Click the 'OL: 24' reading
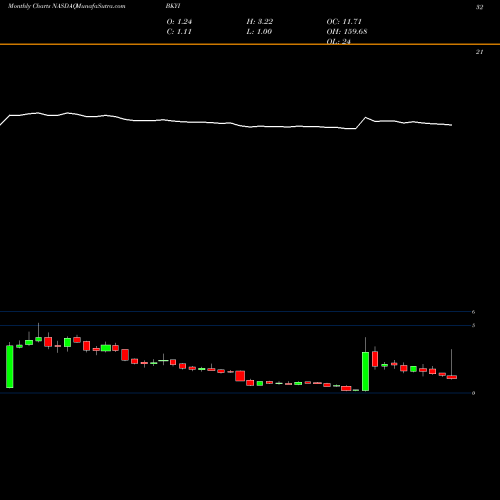Screen dimensions: 500x500 click(338, 41)
